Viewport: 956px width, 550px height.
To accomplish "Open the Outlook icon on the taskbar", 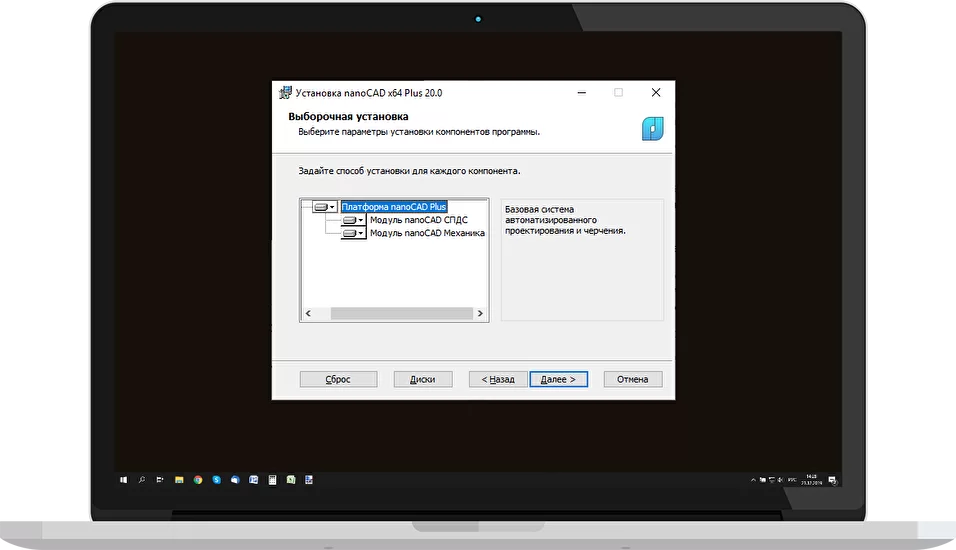I will pyautogui.click(x=254, y=480).
